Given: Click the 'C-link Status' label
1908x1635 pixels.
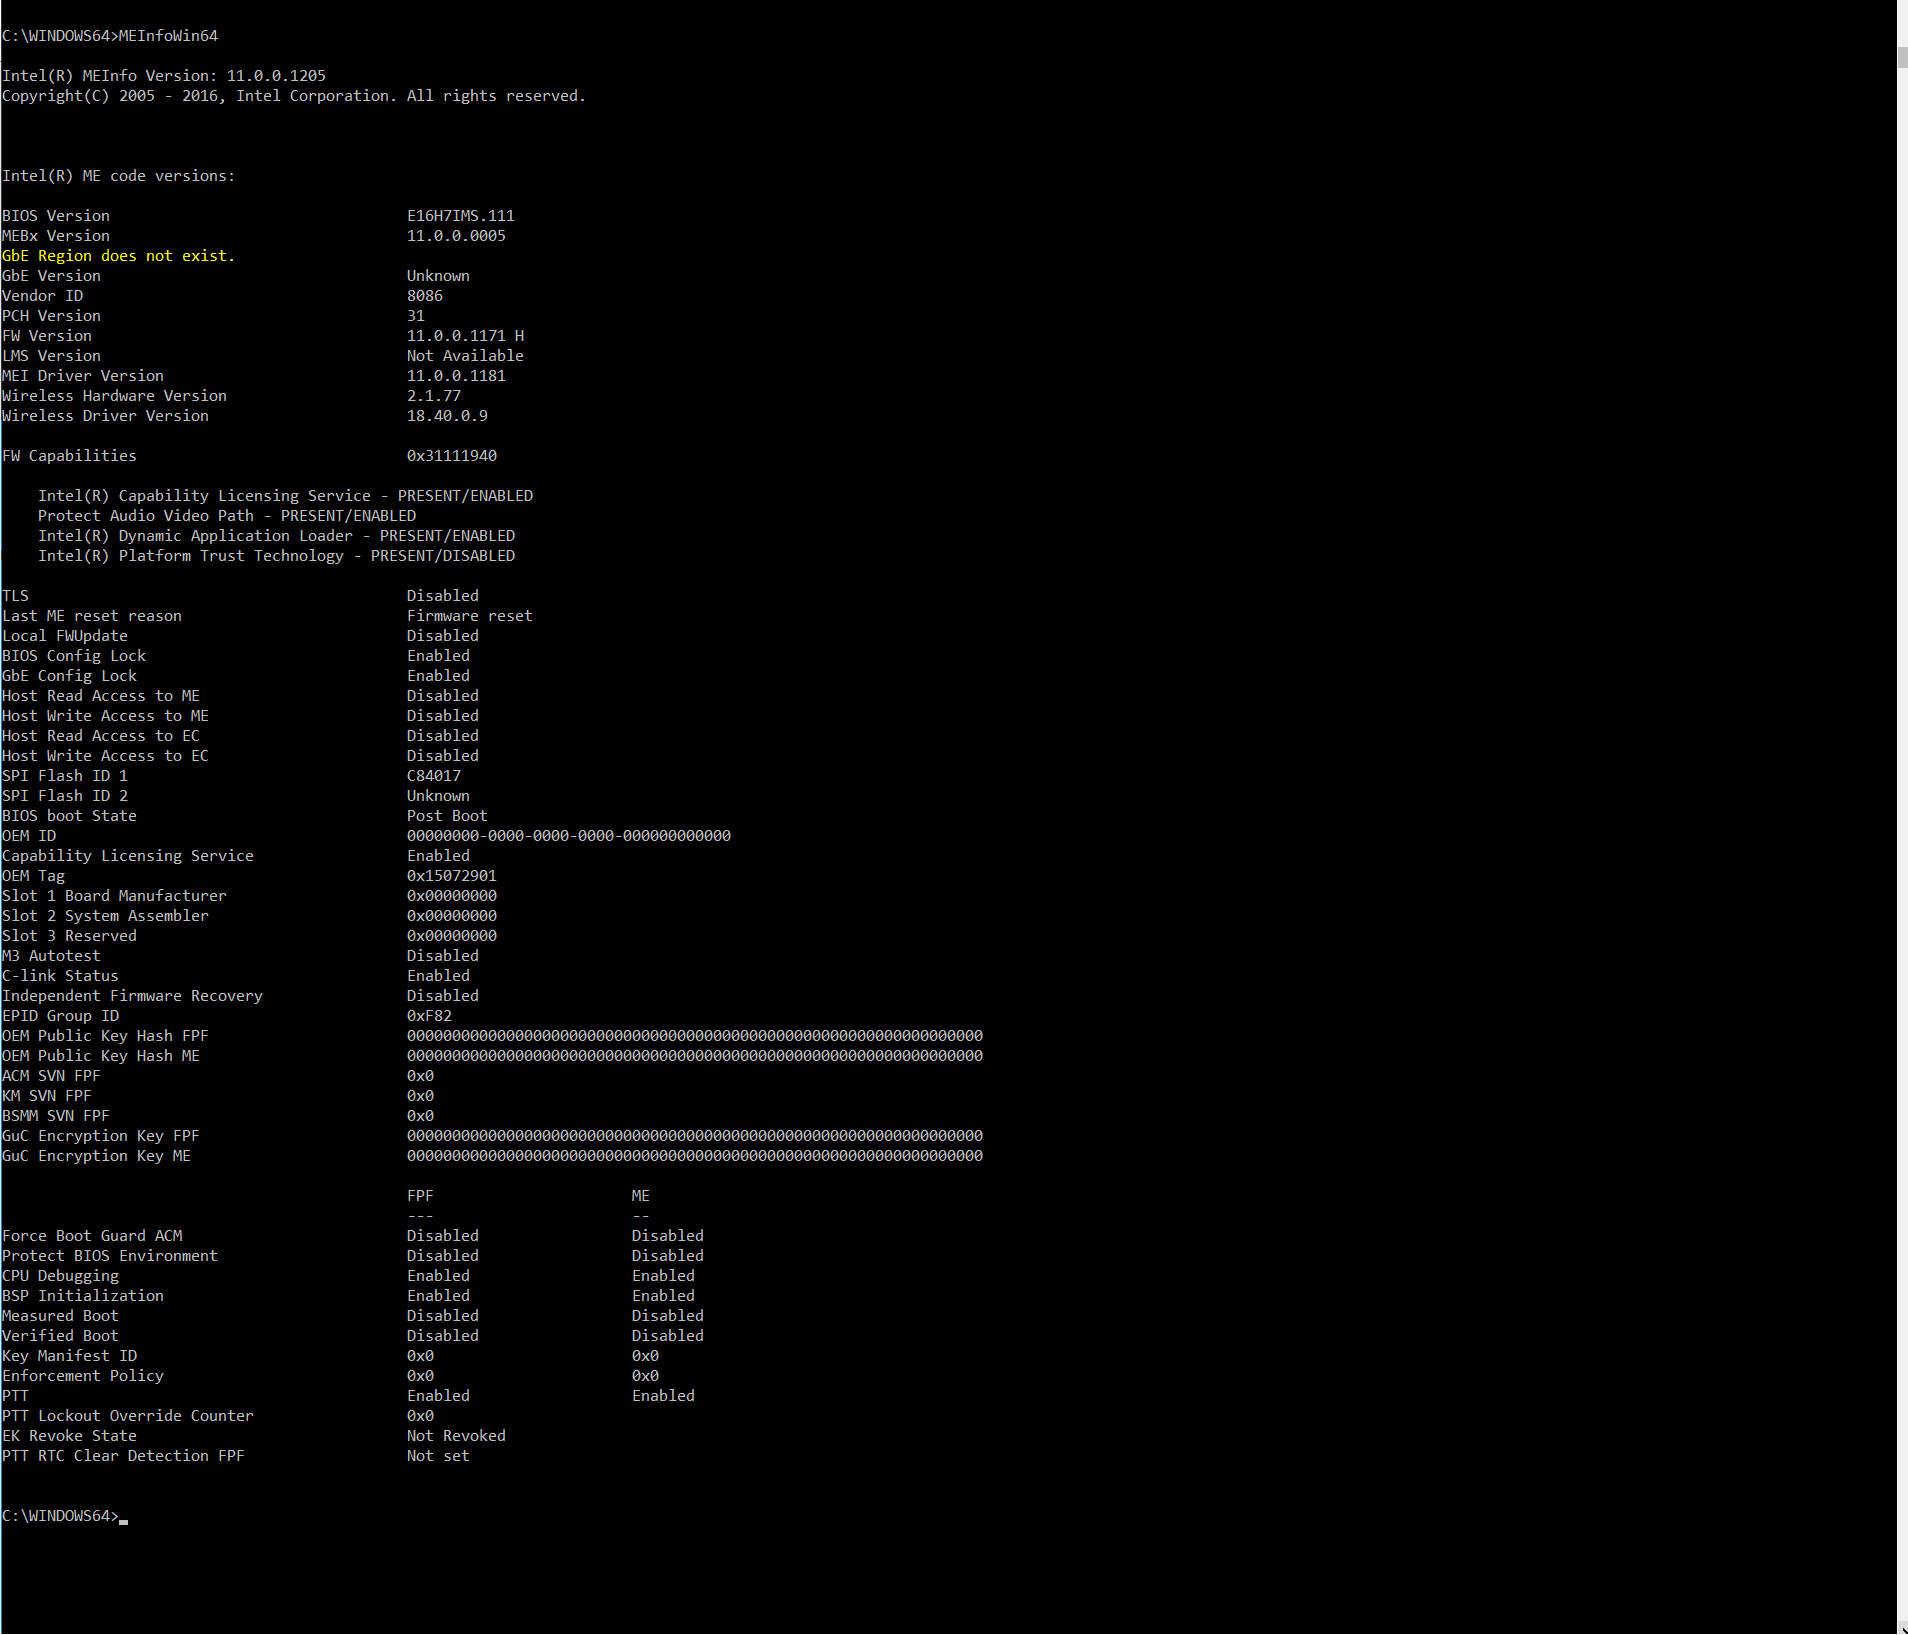Looking at the screenshot, I should pos(60,976).
